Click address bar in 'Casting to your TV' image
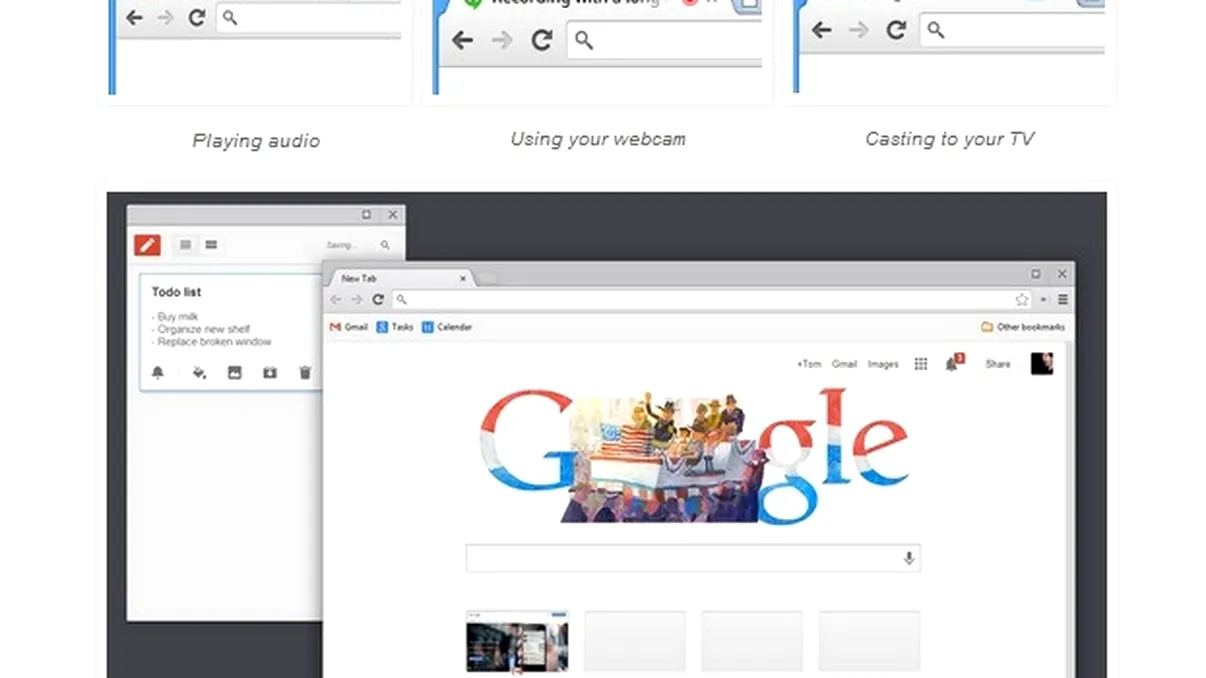 [x=1012, y=30]
